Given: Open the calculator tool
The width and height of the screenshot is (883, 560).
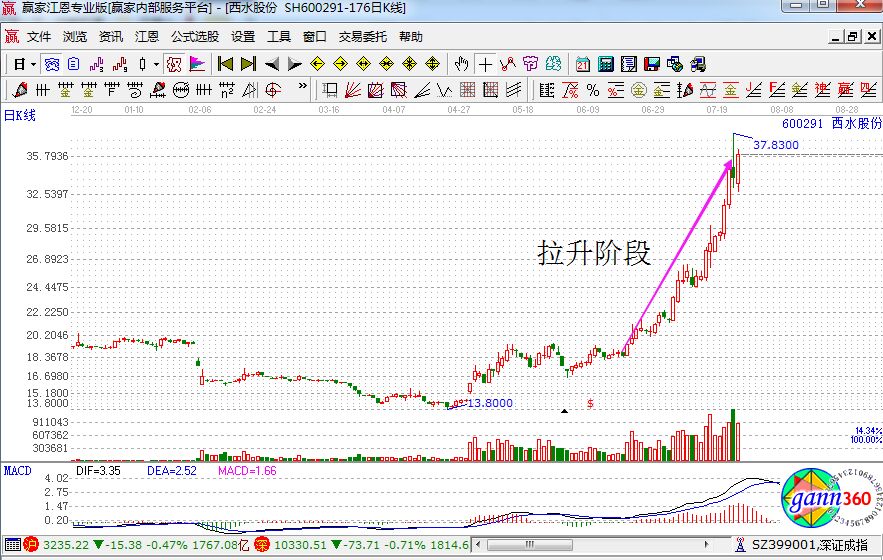Looking at the screenshot, I should point(605,64).
